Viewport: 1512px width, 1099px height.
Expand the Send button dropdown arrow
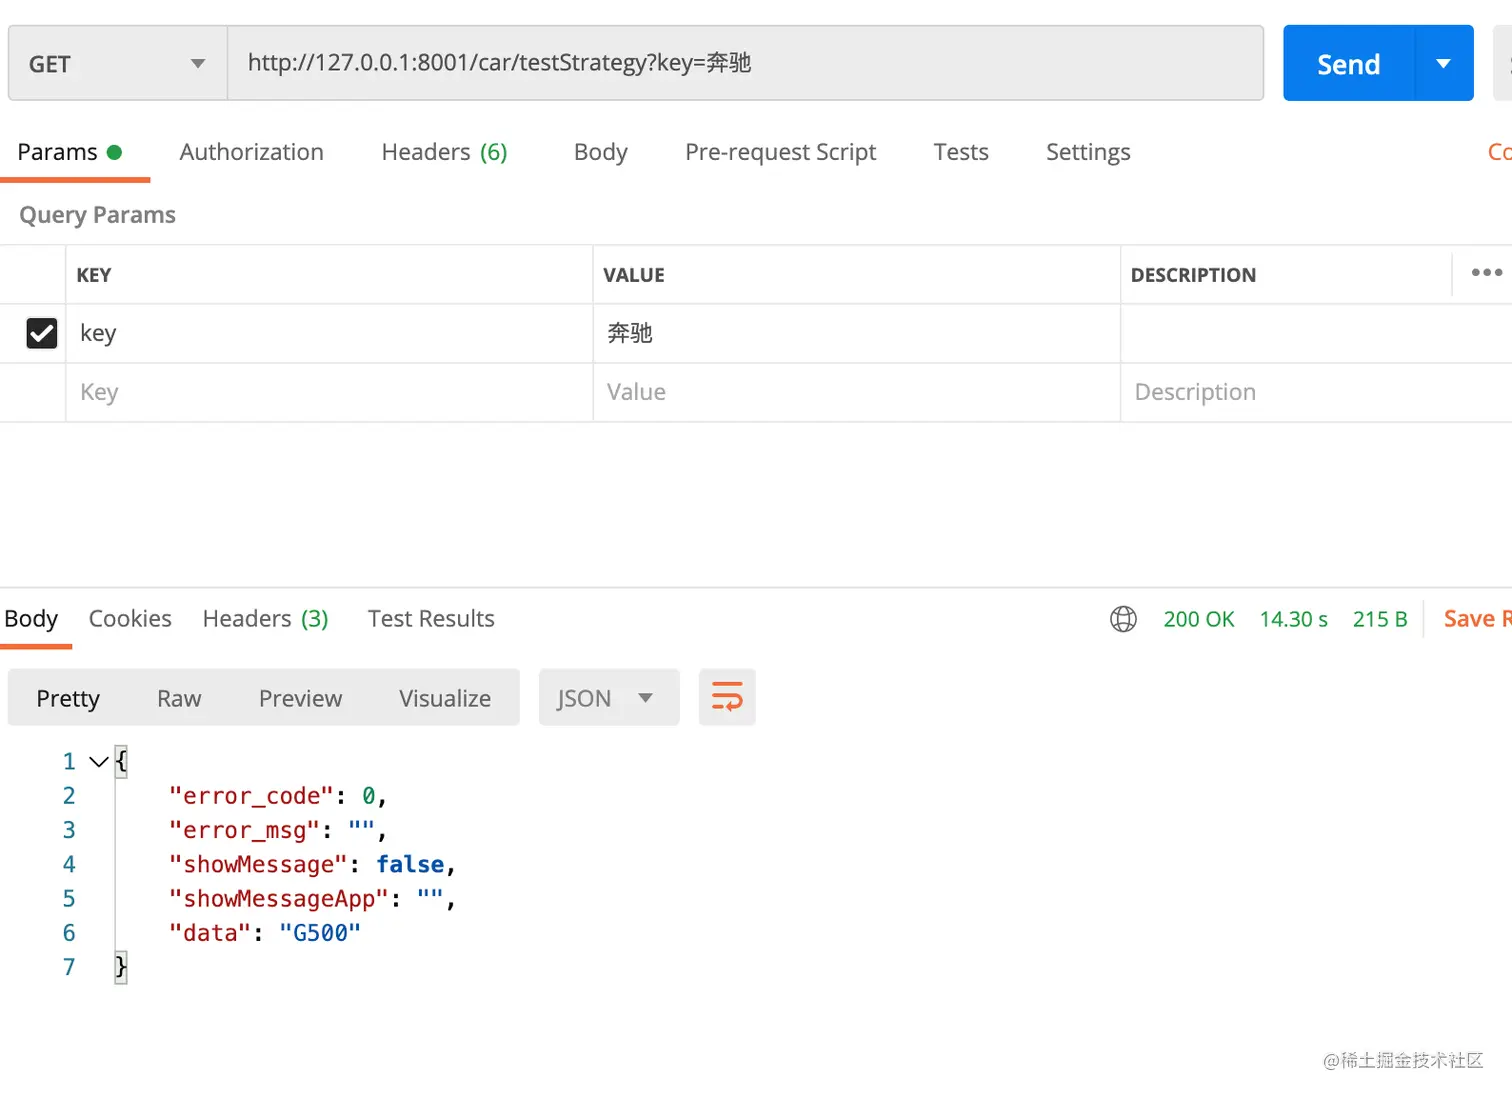click(x=1443, y=64)
